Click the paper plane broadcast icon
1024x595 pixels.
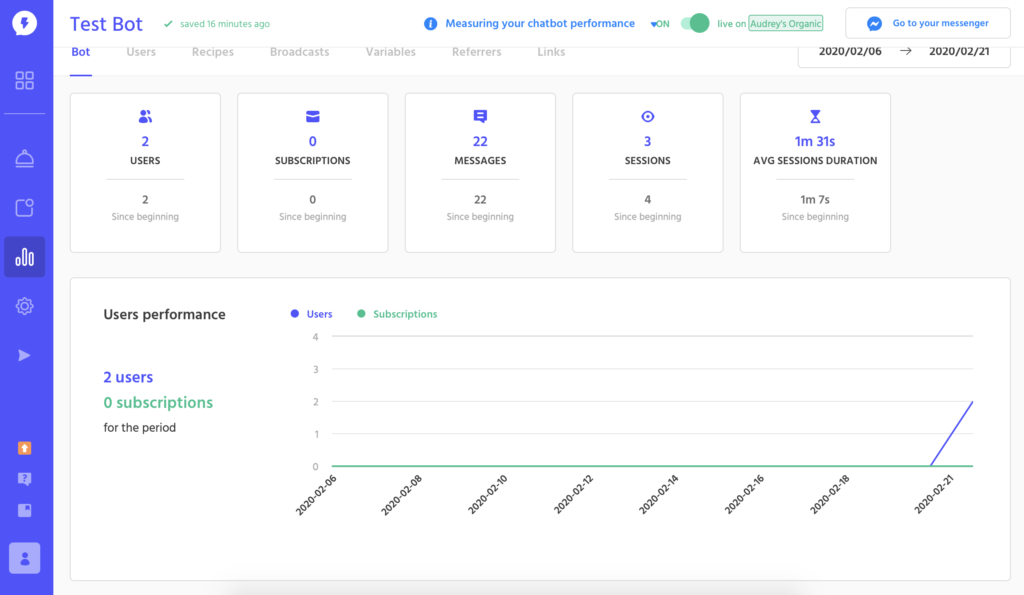pos(24,355)
